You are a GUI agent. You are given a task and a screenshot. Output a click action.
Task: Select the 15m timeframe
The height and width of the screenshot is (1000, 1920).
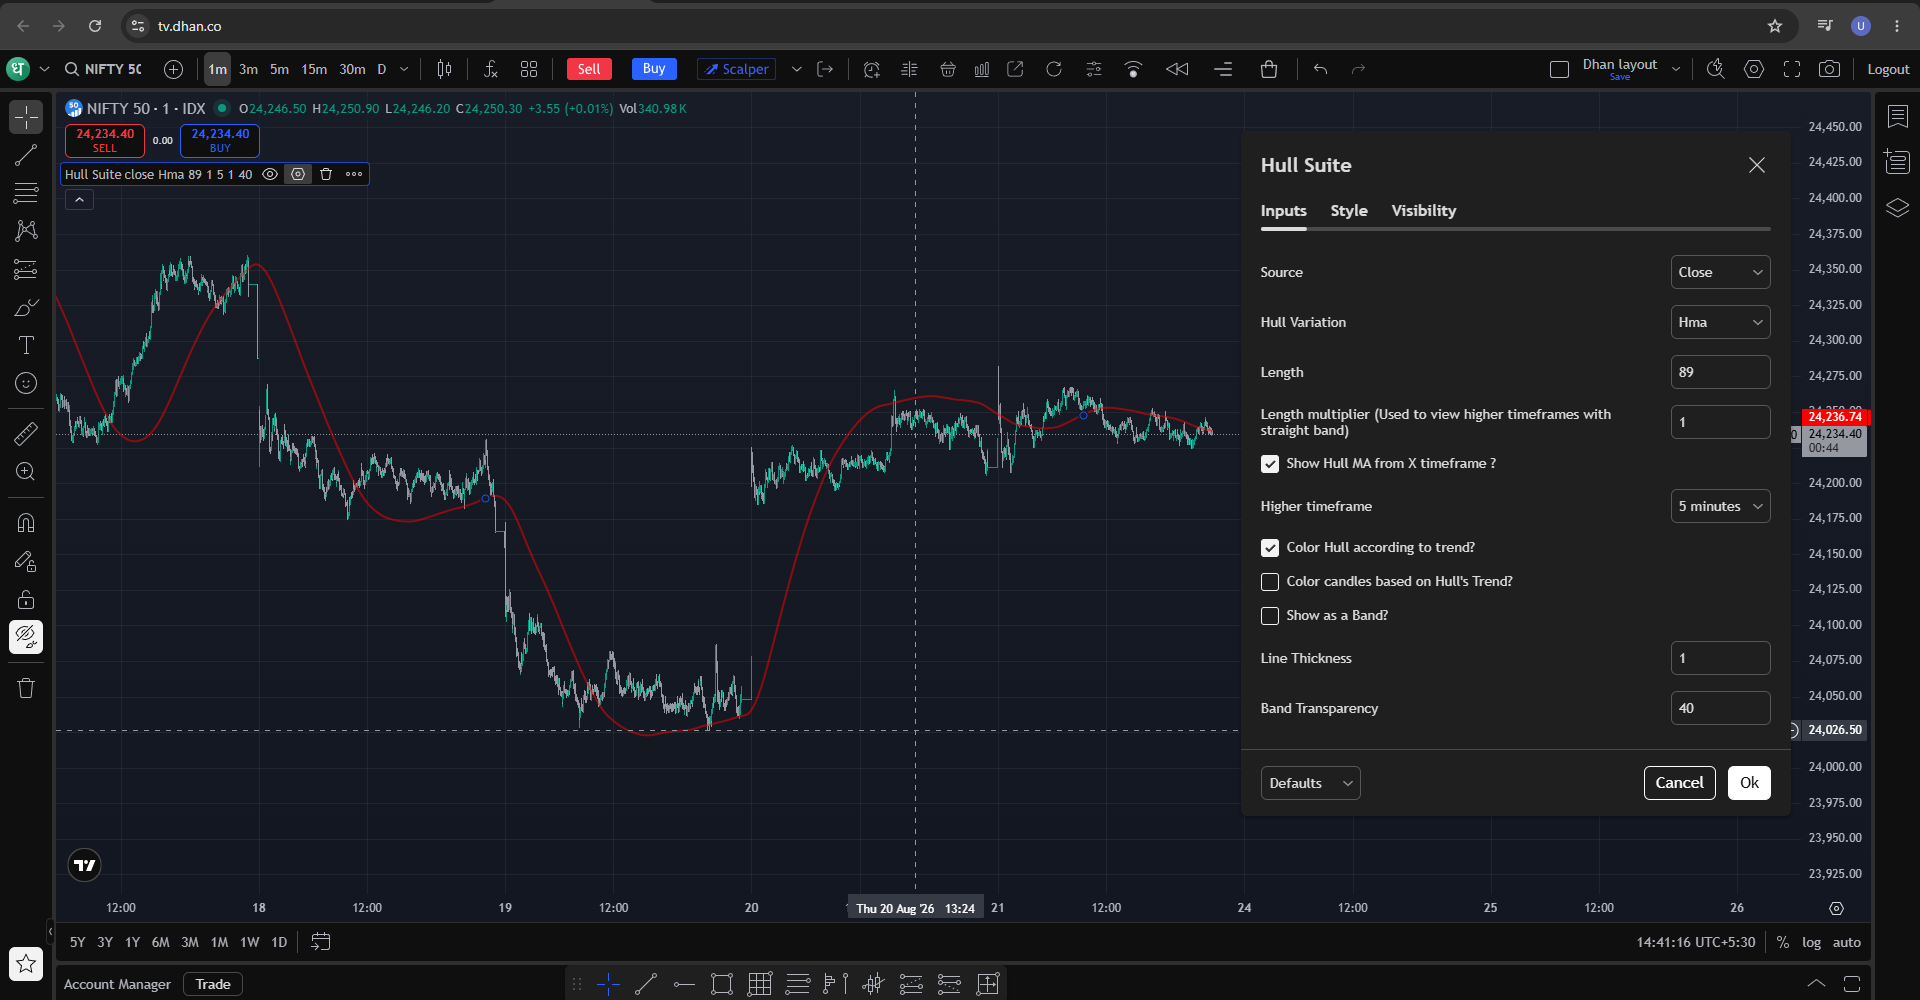[314, 69]
